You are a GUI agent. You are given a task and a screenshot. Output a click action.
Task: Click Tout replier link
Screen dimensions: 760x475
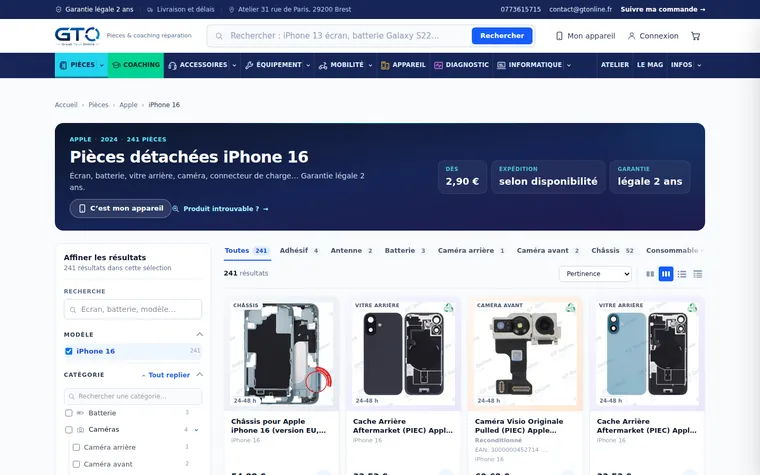pyautogui.click(x=166, y=375)
